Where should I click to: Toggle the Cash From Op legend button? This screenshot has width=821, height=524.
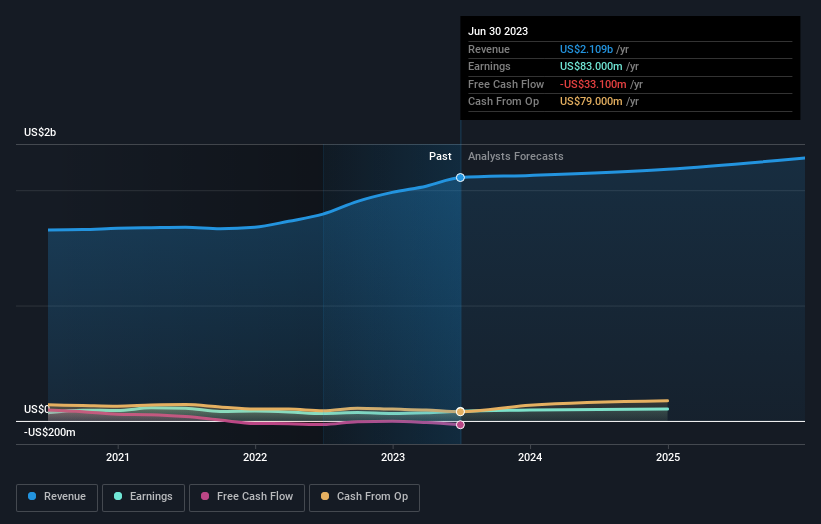coord(364,497)
